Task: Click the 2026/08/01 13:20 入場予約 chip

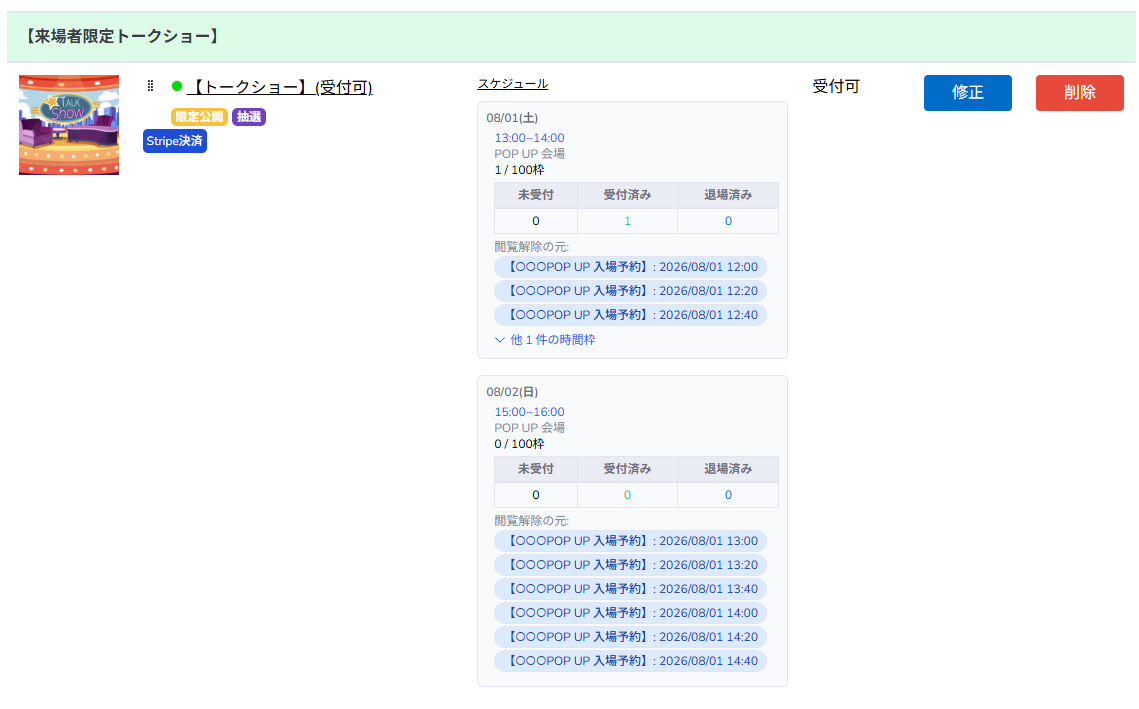Action: [x=631, y=564]
